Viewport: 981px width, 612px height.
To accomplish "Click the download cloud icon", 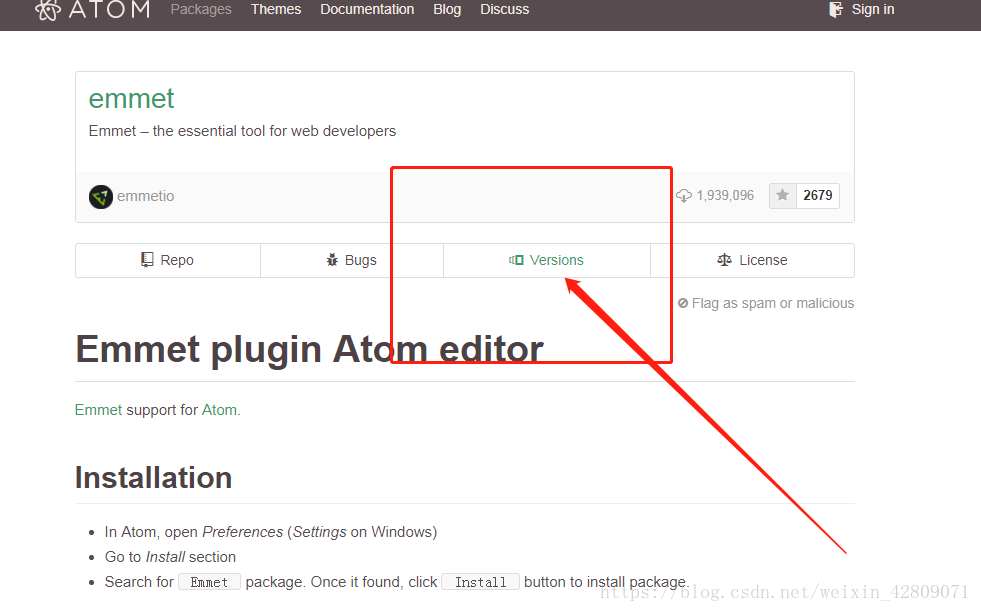I will click(684, 196).
